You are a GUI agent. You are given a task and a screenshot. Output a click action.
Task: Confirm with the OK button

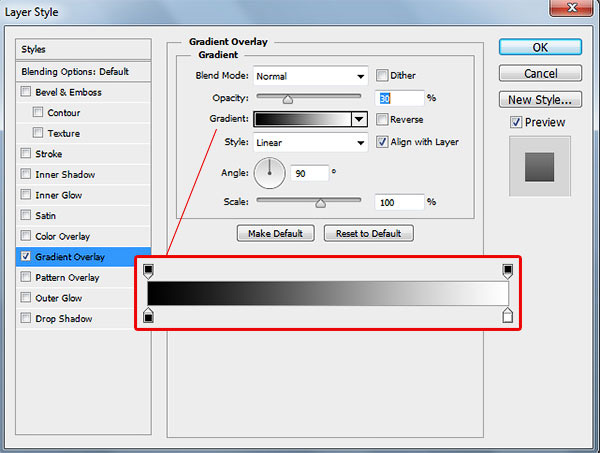540,47
